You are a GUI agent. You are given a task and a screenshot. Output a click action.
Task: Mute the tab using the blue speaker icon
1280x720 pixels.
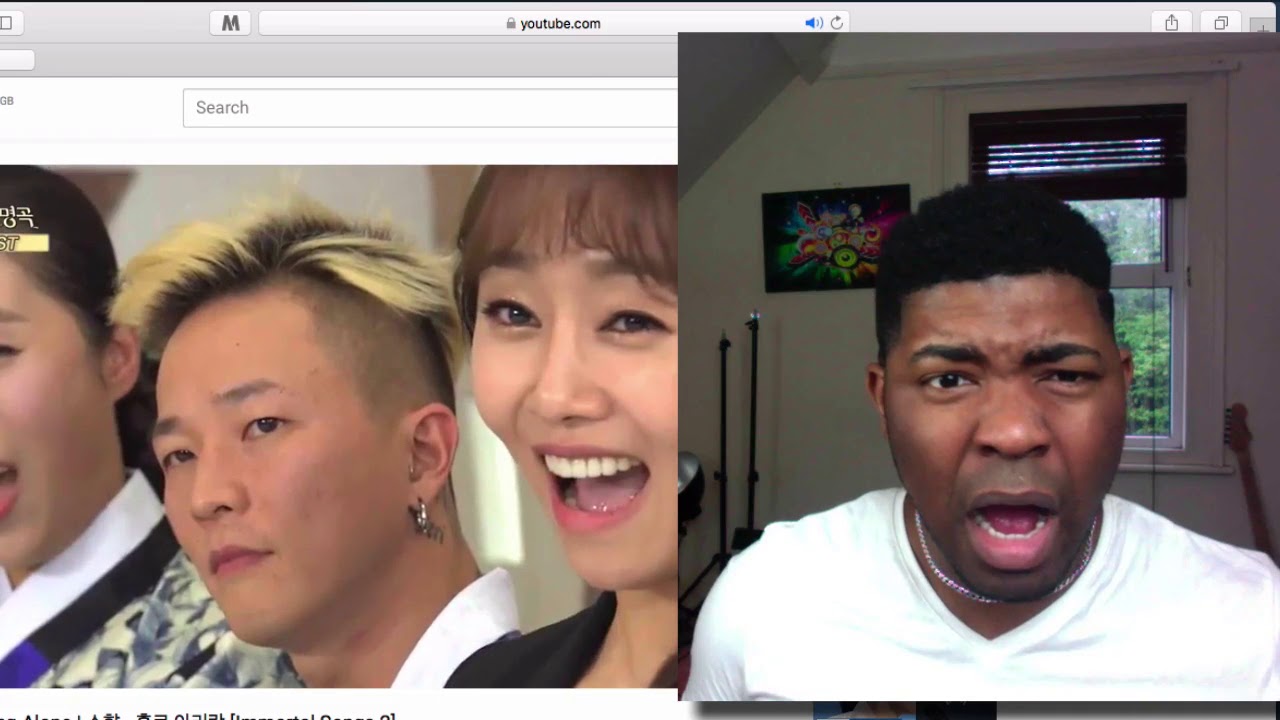coord(813,23)
